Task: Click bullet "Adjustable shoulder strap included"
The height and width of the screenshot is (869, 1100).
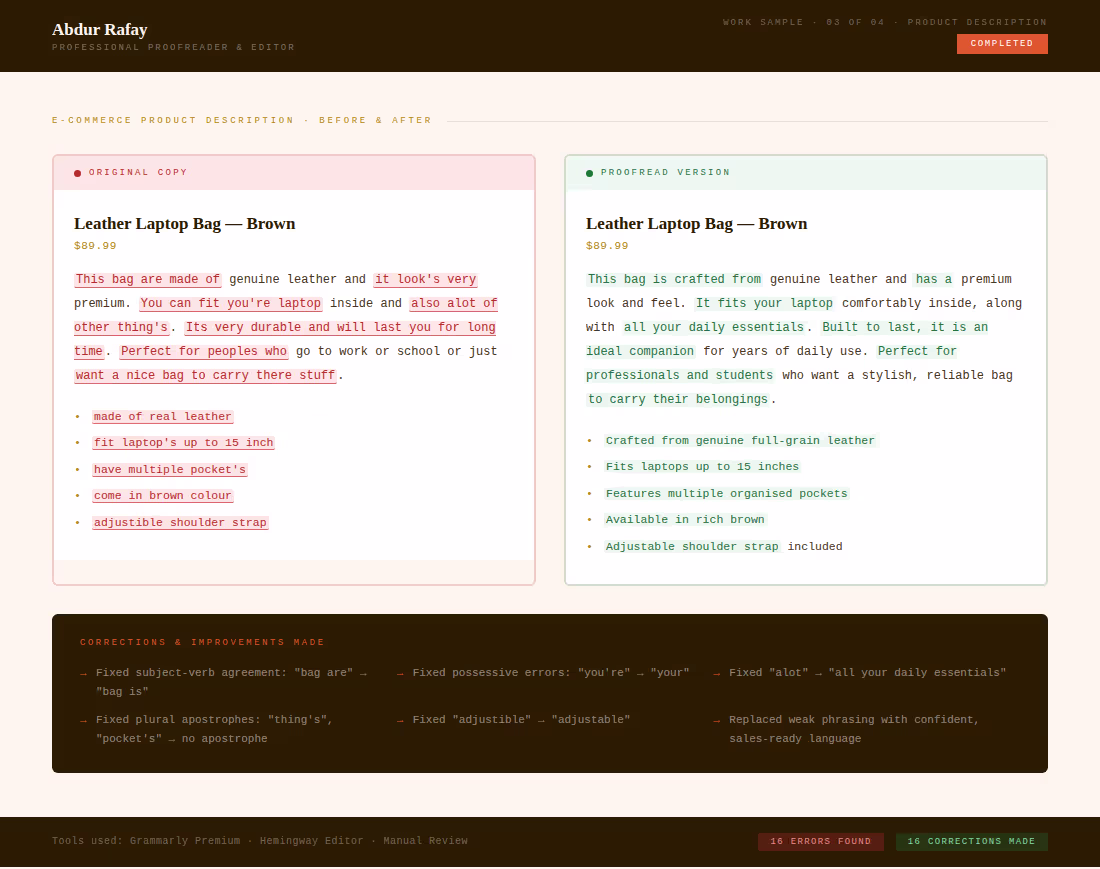Action: (x=724, y=546)
